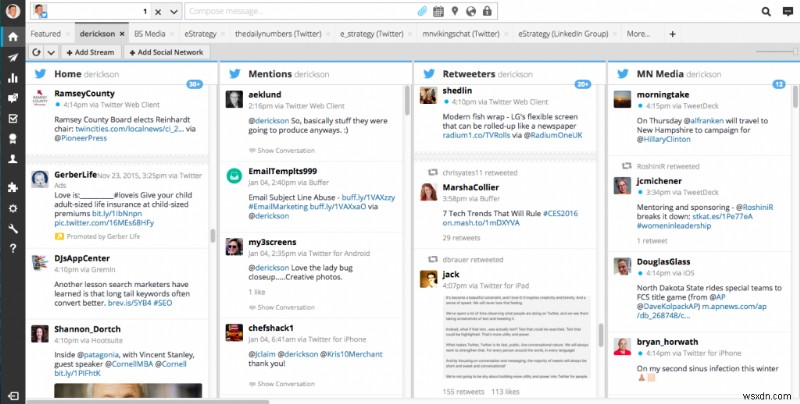Click the profile avatar at sidebar top
The image size is (800, 404).
(x=13, y=11)
